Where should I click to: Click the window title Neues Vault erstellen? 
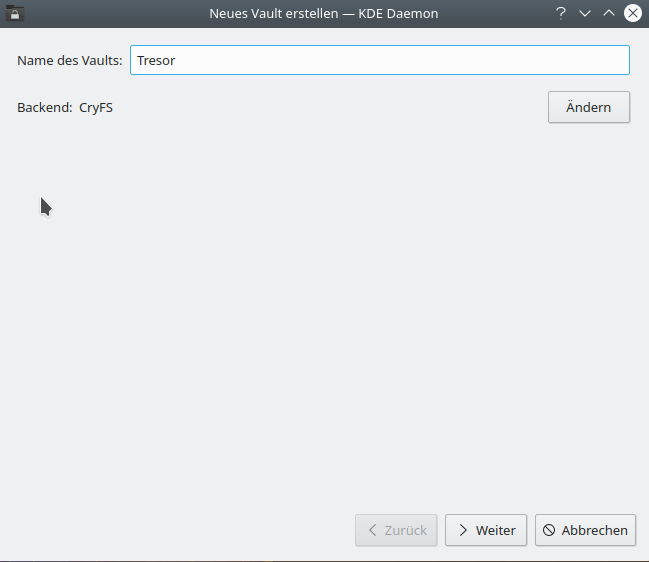(274, 14)
